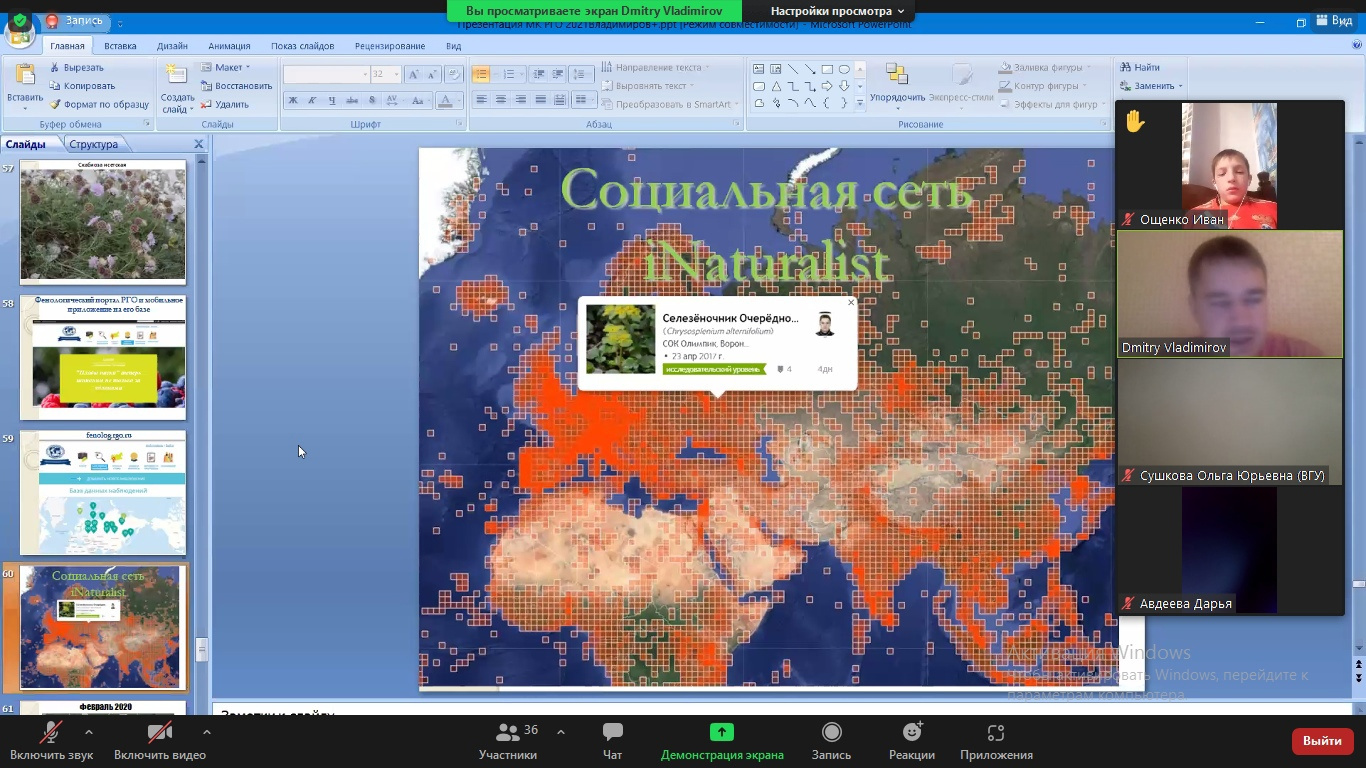The height and width of the screenshot is (768, 1366).
Task: Open the Animation (Анимация) ribbon tab
Action: tap(230, 46)
